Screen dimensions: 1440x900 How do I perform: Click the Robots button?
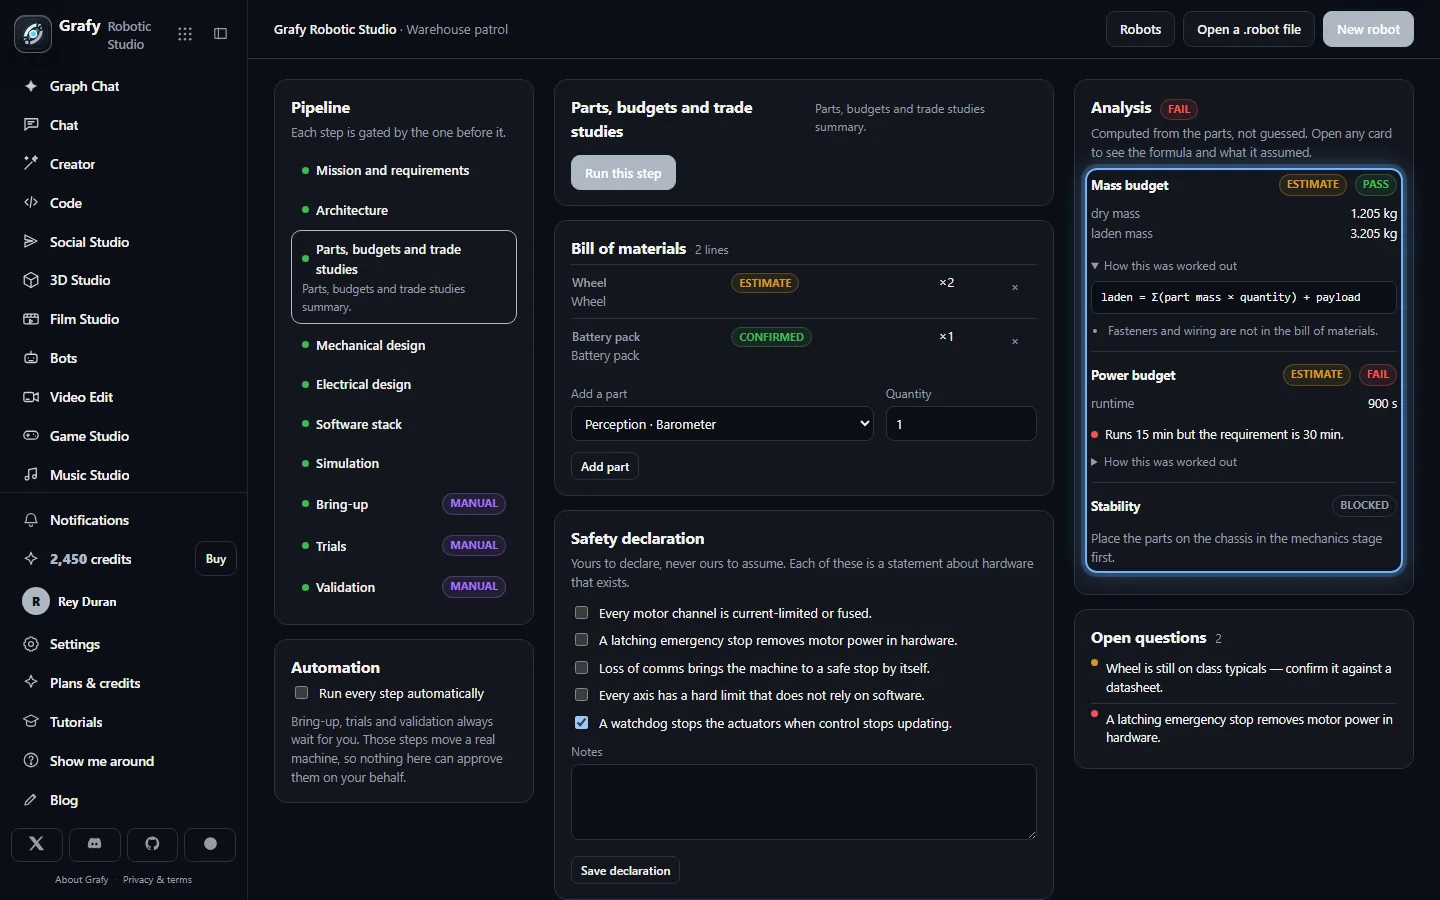coord(1140,29)
